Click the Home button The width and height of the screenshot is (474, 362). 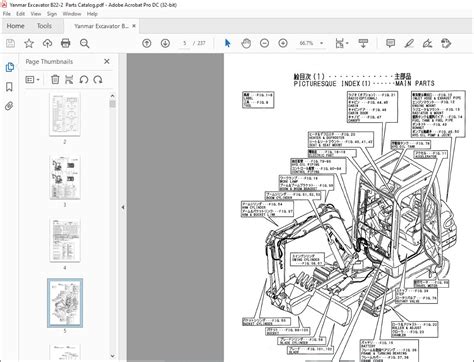(15, 26)
